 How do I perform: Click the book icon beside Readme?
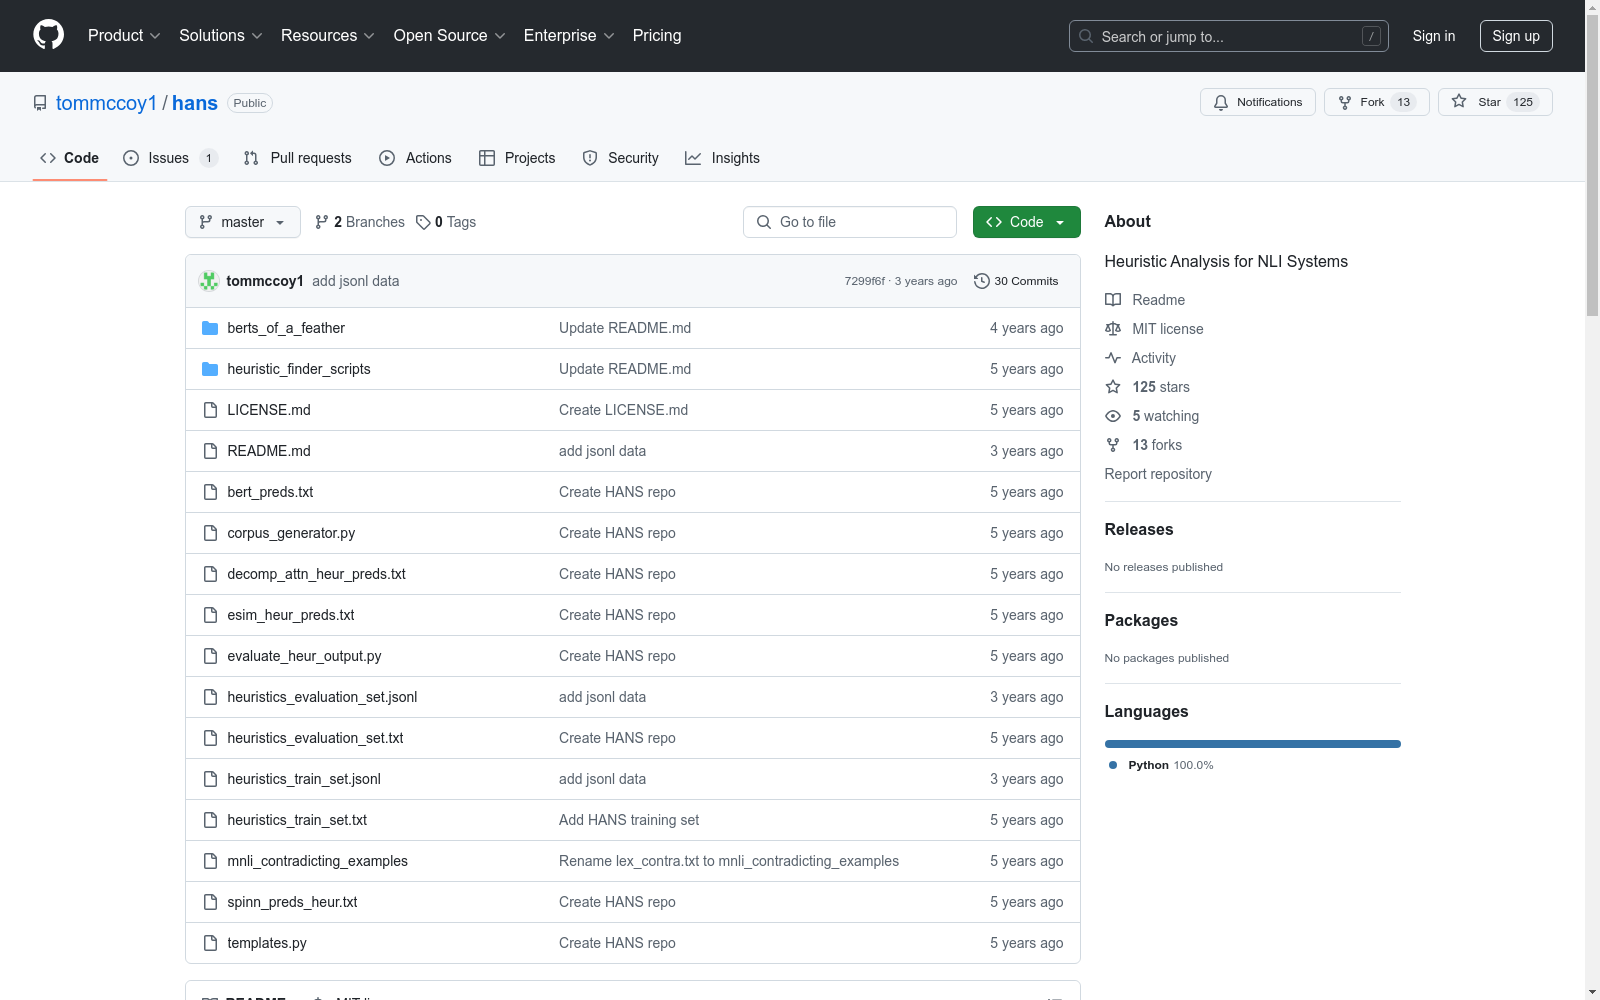tap(1113, 300)
